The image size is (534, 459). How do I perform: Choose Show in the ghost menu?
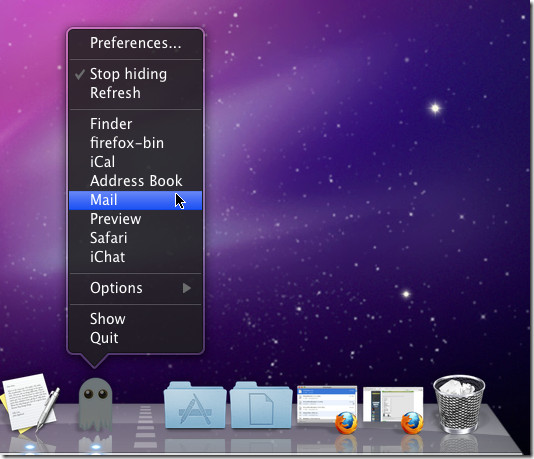point(136,319)
